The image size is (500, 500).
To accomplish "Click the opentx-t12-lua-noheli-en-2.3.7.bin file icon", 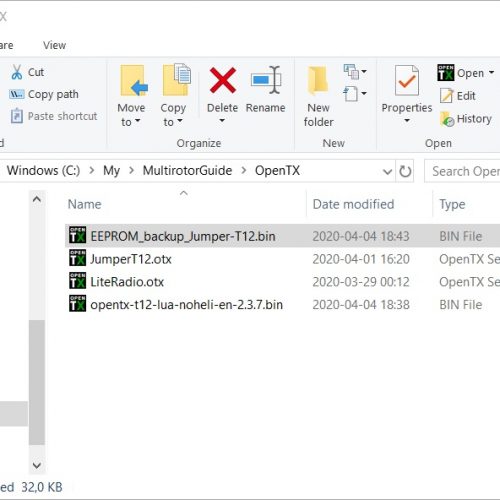I will [77, 303].
